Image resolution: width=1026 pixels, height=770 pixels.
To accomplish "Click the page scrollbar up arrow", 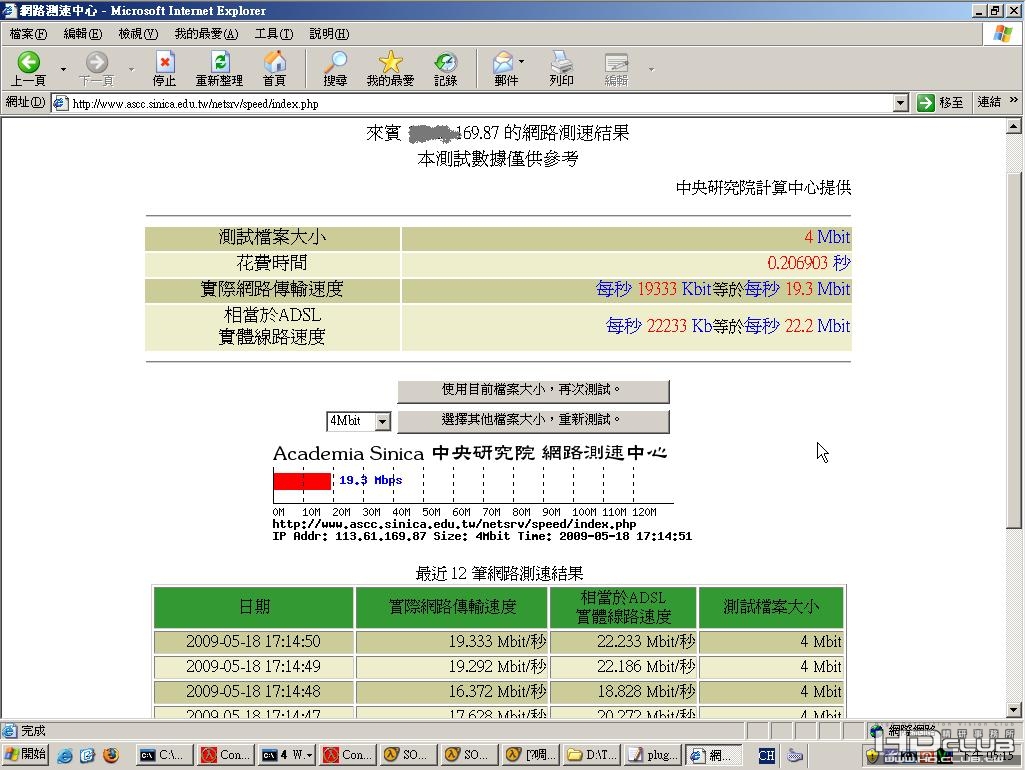I will click(x=1014, y=126).
